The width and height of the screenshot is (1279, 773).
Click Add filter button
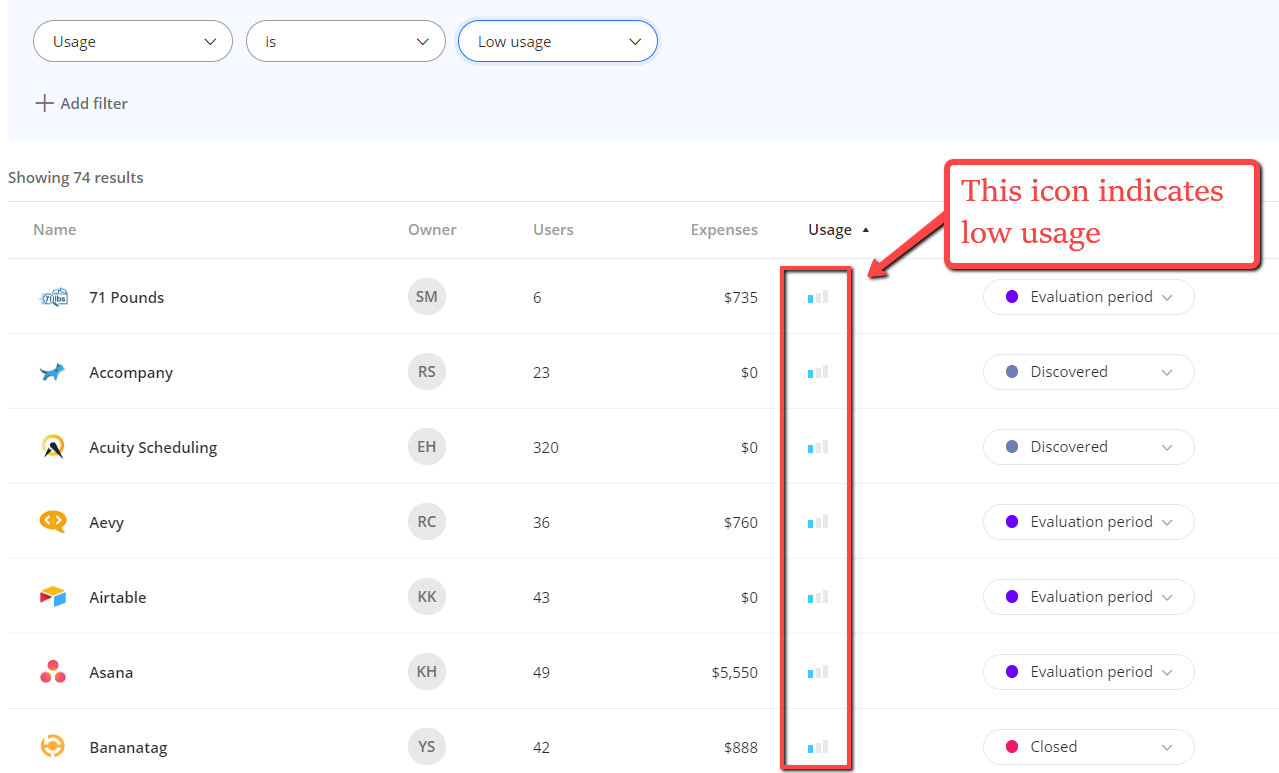(x=81, y=103)
